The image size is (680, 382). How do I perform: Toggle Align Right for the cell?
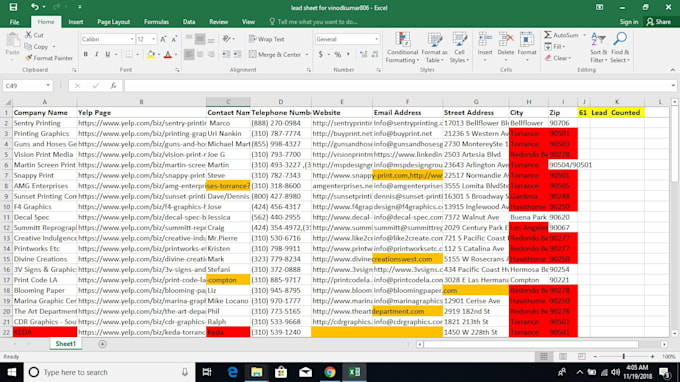coord(211,54)
